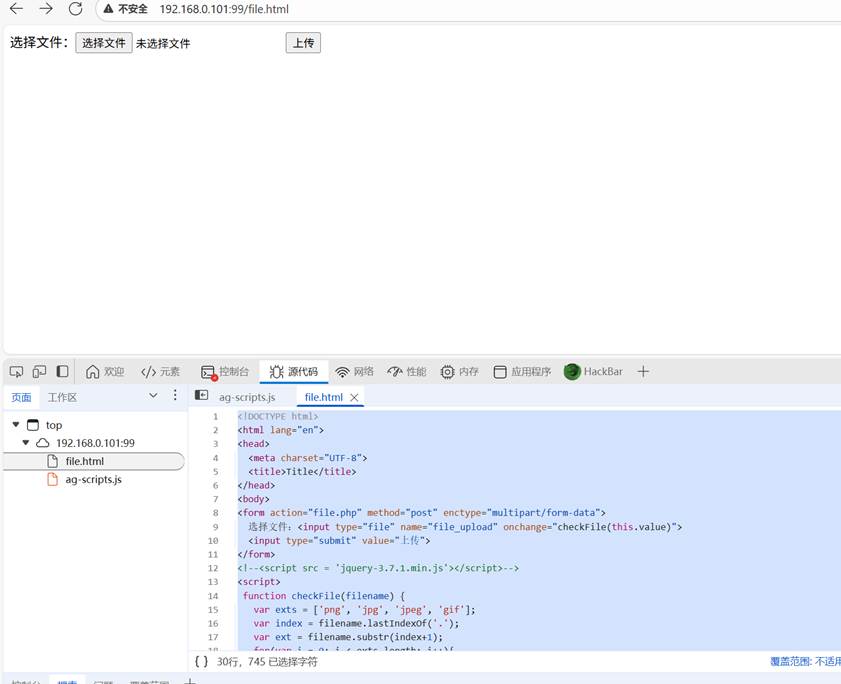Click the form action="file.php" code line
This screenshot has width=841, height=684.
pos(422,513)
